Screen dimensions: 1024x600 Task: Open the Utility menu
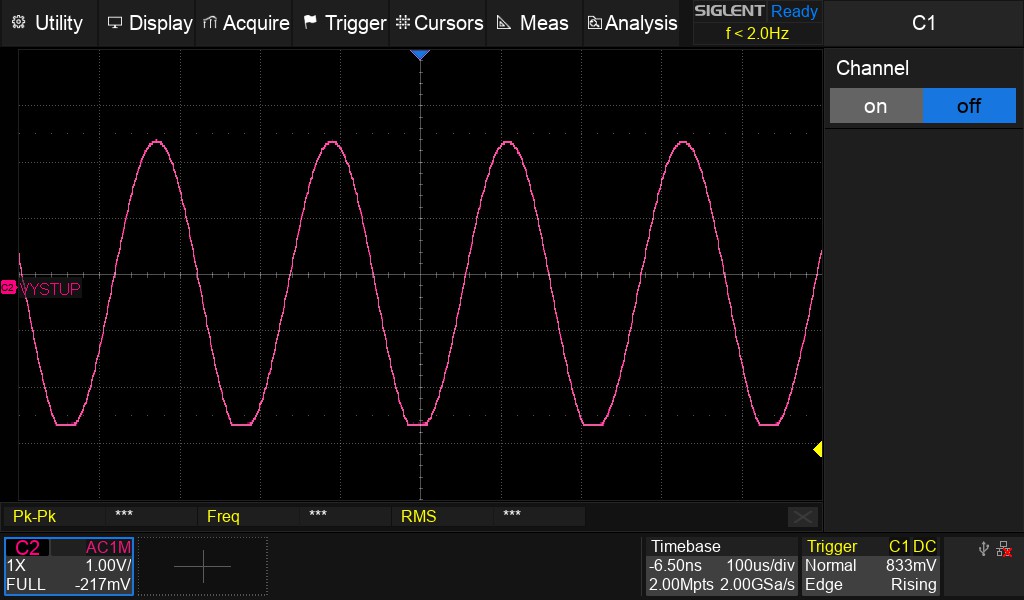[x=48, y=22]
